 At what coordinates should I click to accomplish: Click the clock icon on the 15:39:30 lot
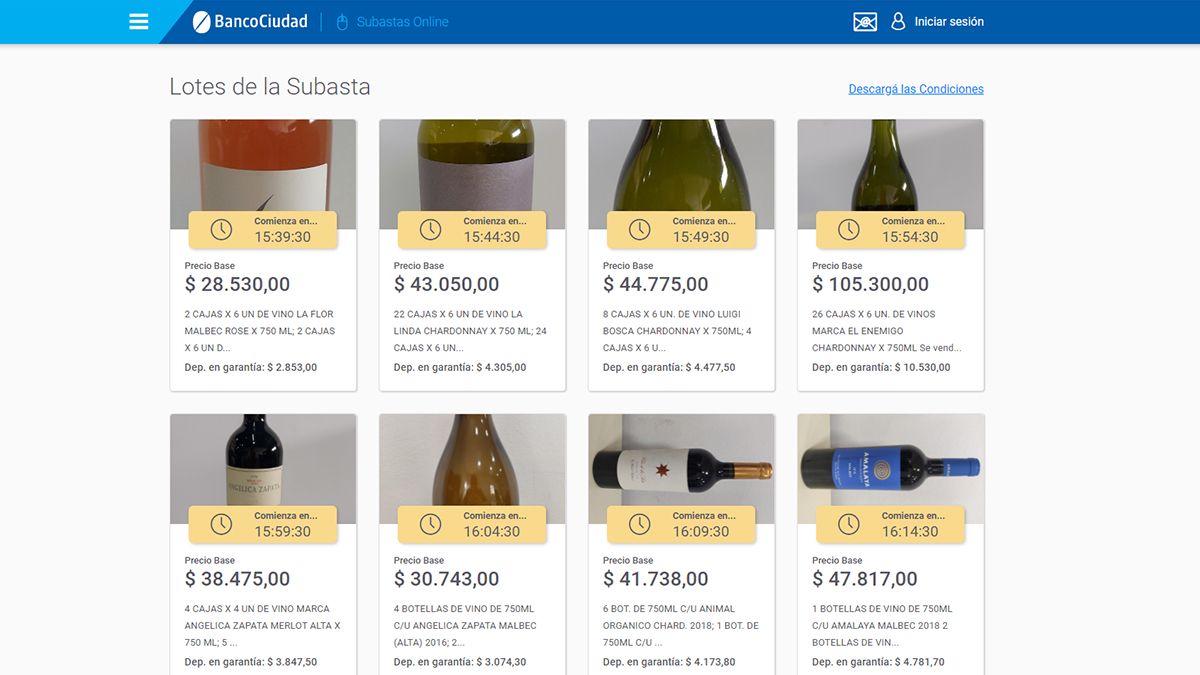(221, 228)
